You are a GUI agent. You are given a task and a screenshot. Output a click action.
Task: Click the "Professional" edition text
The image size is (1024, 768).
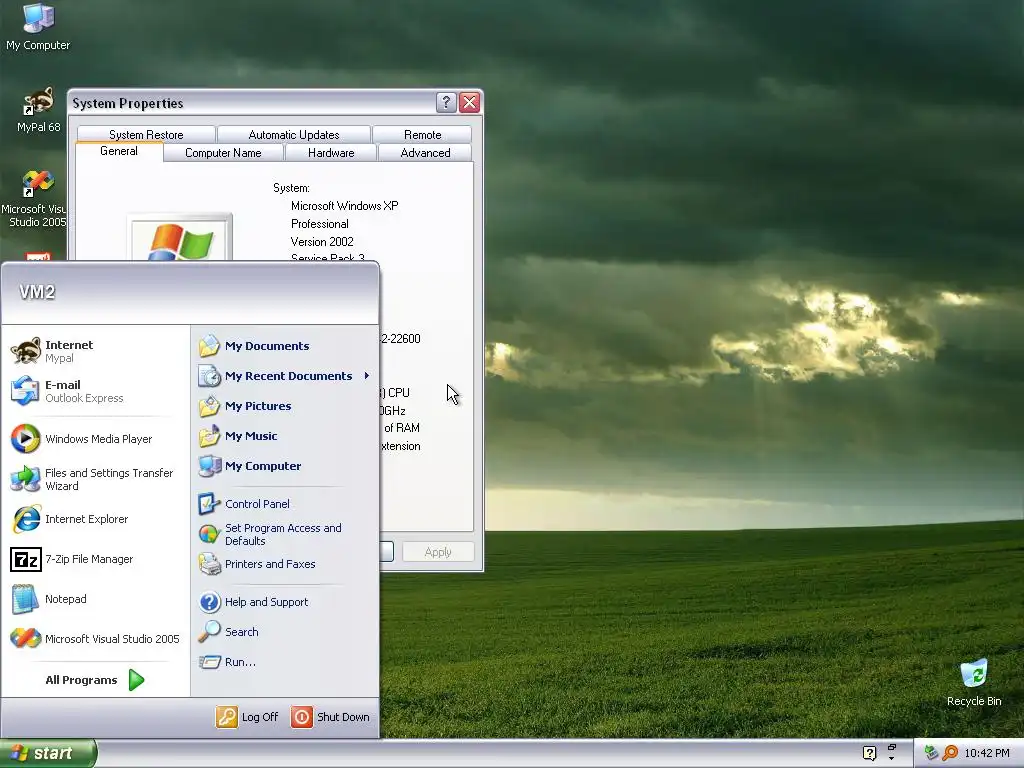pyautogui.click(x=320, y=224)
